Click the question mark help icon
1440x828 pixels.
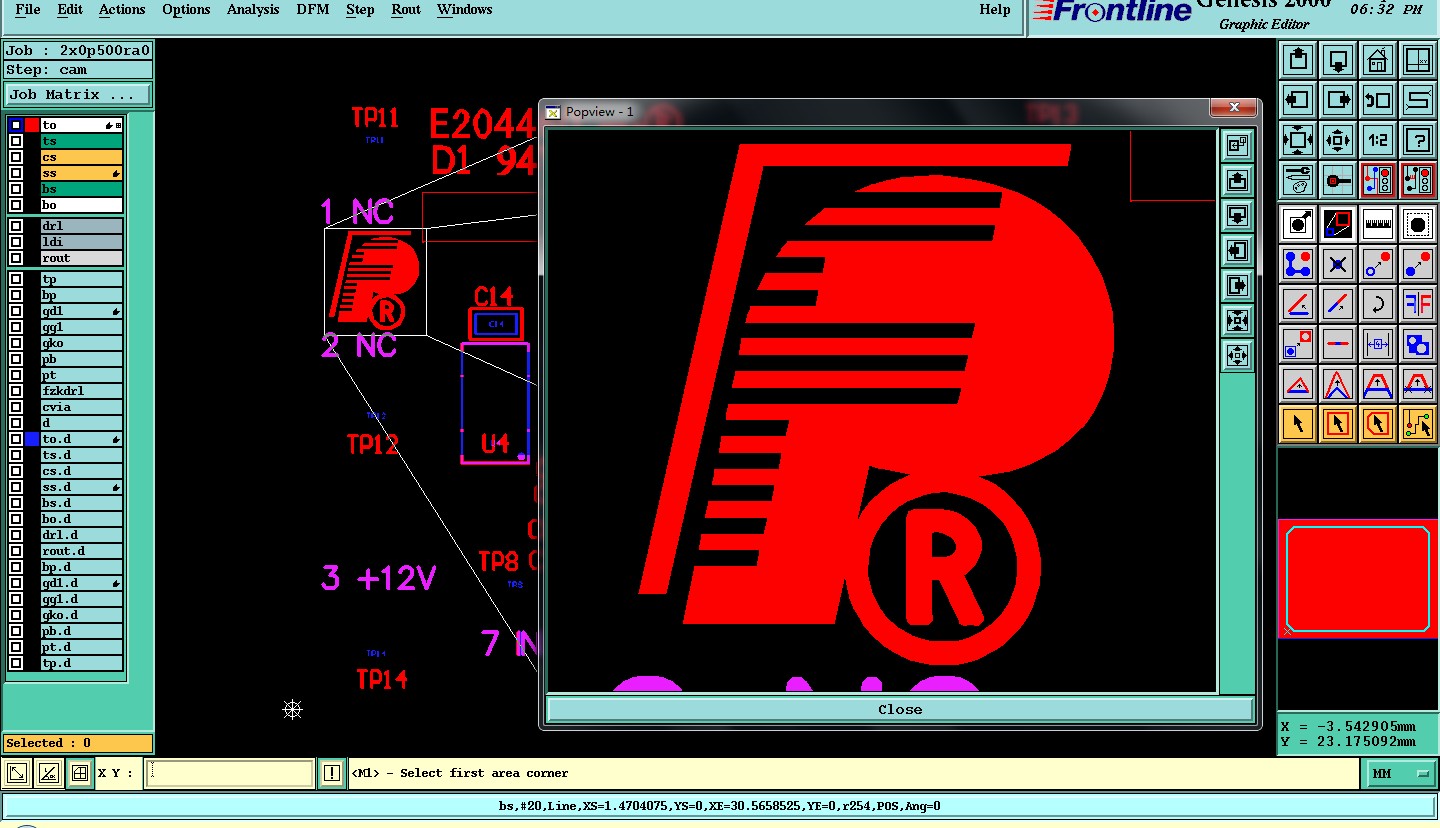click(x=1418, y=140)
